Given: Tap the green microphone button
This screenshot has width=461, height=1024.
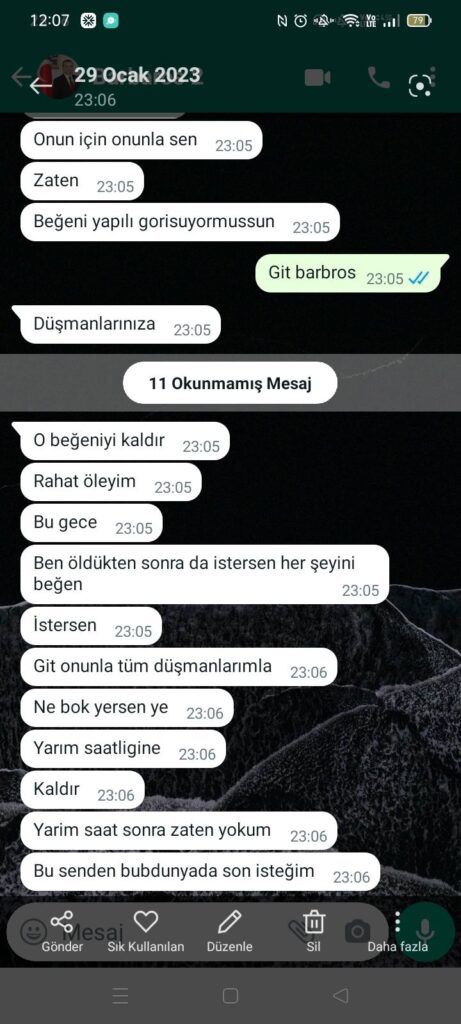Looking at the screenshot, I should point(425,931).
